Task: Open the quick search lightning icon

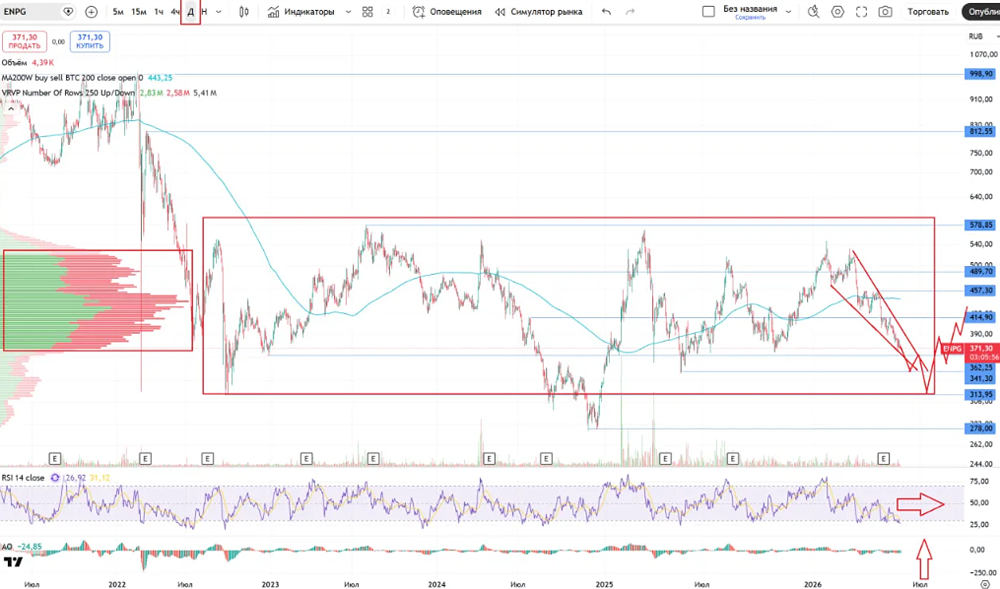Action: coord(813,11)
